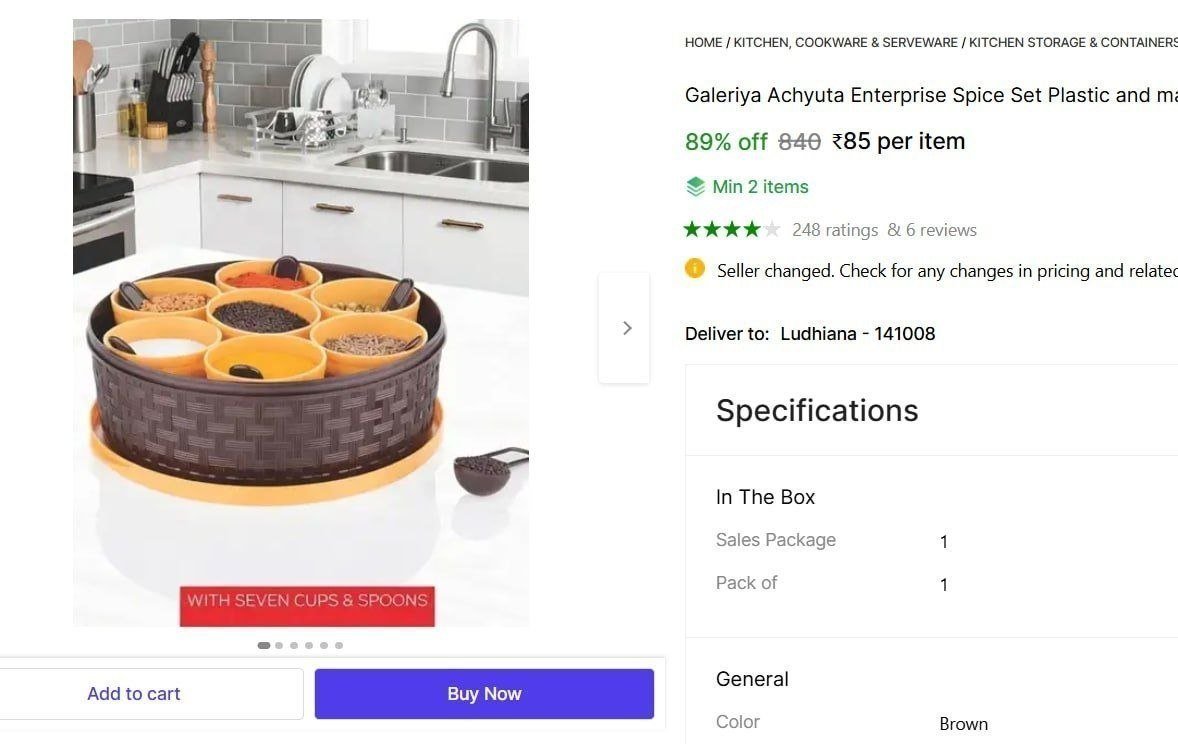Go to Kitchen, Cookware & Serveware category
The image size is (1178, 744).
click(845, 43)
